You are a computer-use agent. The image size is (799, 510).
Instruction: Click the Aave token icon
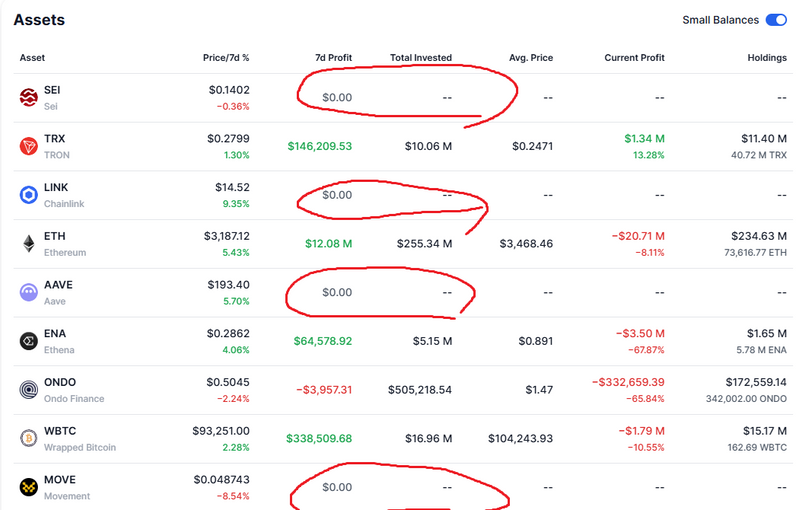coord(29,292)
